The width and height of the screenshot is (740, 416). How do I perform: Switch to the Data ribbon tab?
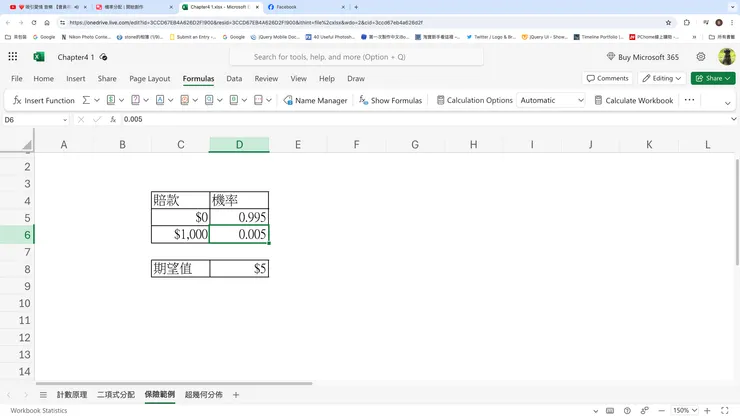234,78
